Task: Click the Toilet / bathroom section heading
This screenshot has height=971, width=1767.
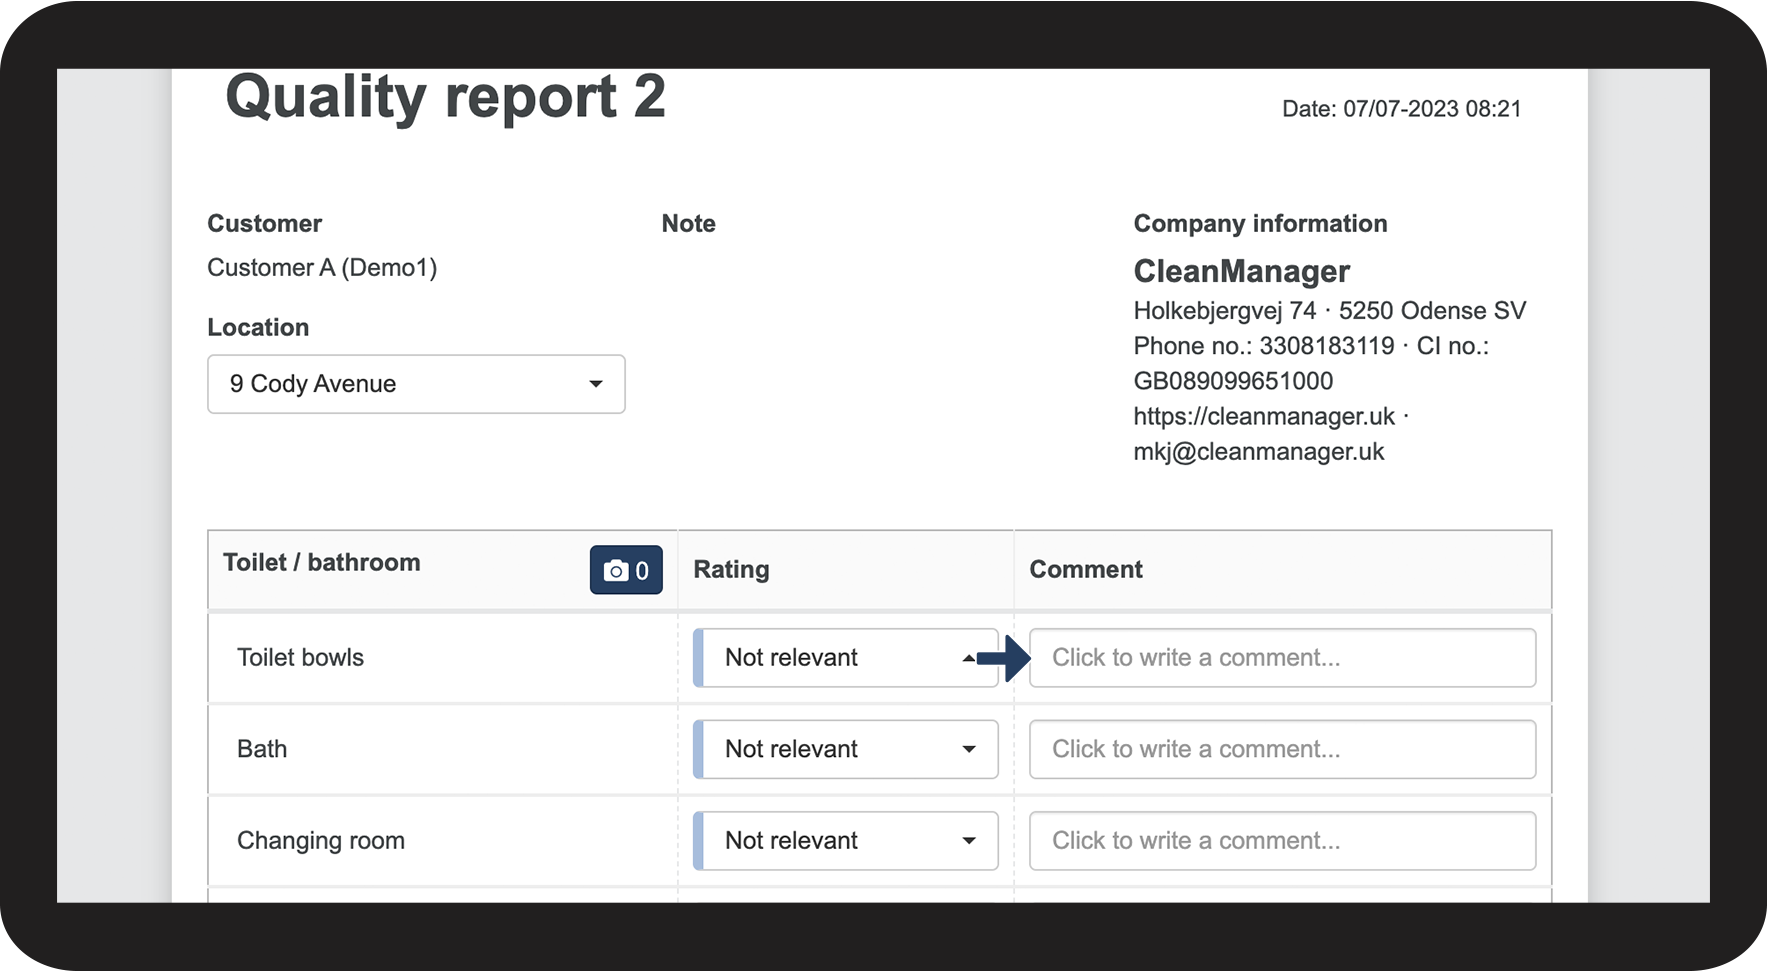Action: 321,563
